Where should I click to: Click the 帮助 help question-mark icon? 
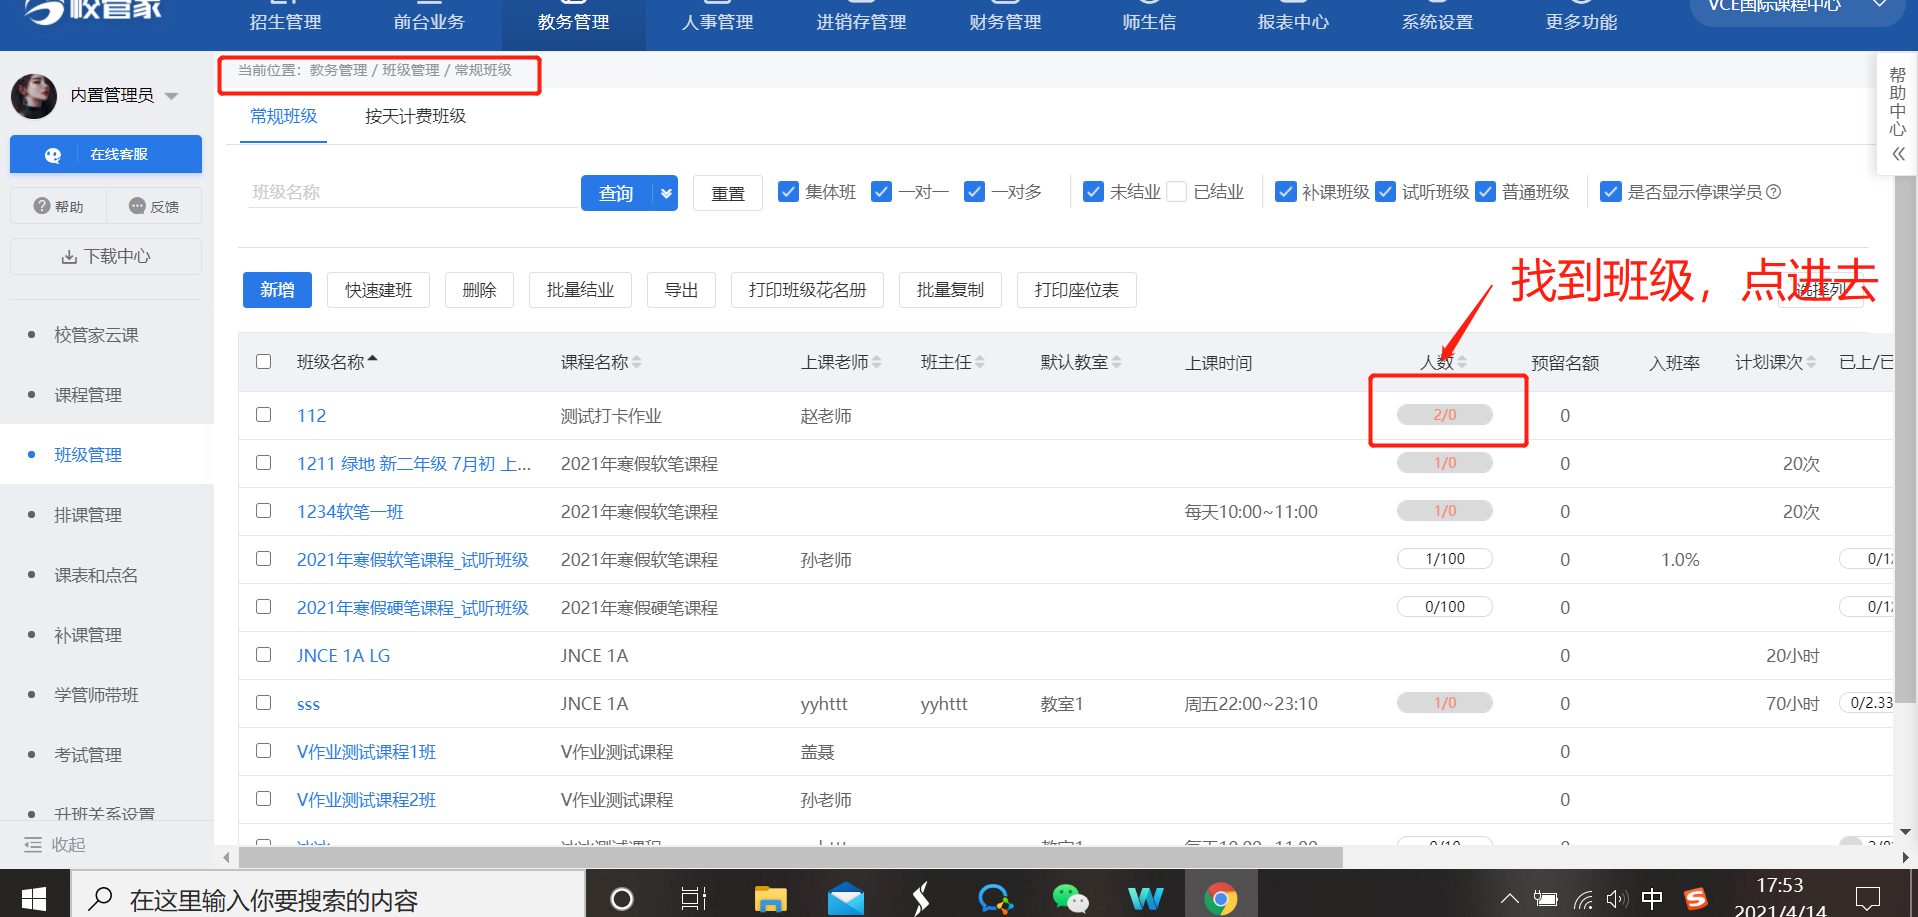pos(42,206)
